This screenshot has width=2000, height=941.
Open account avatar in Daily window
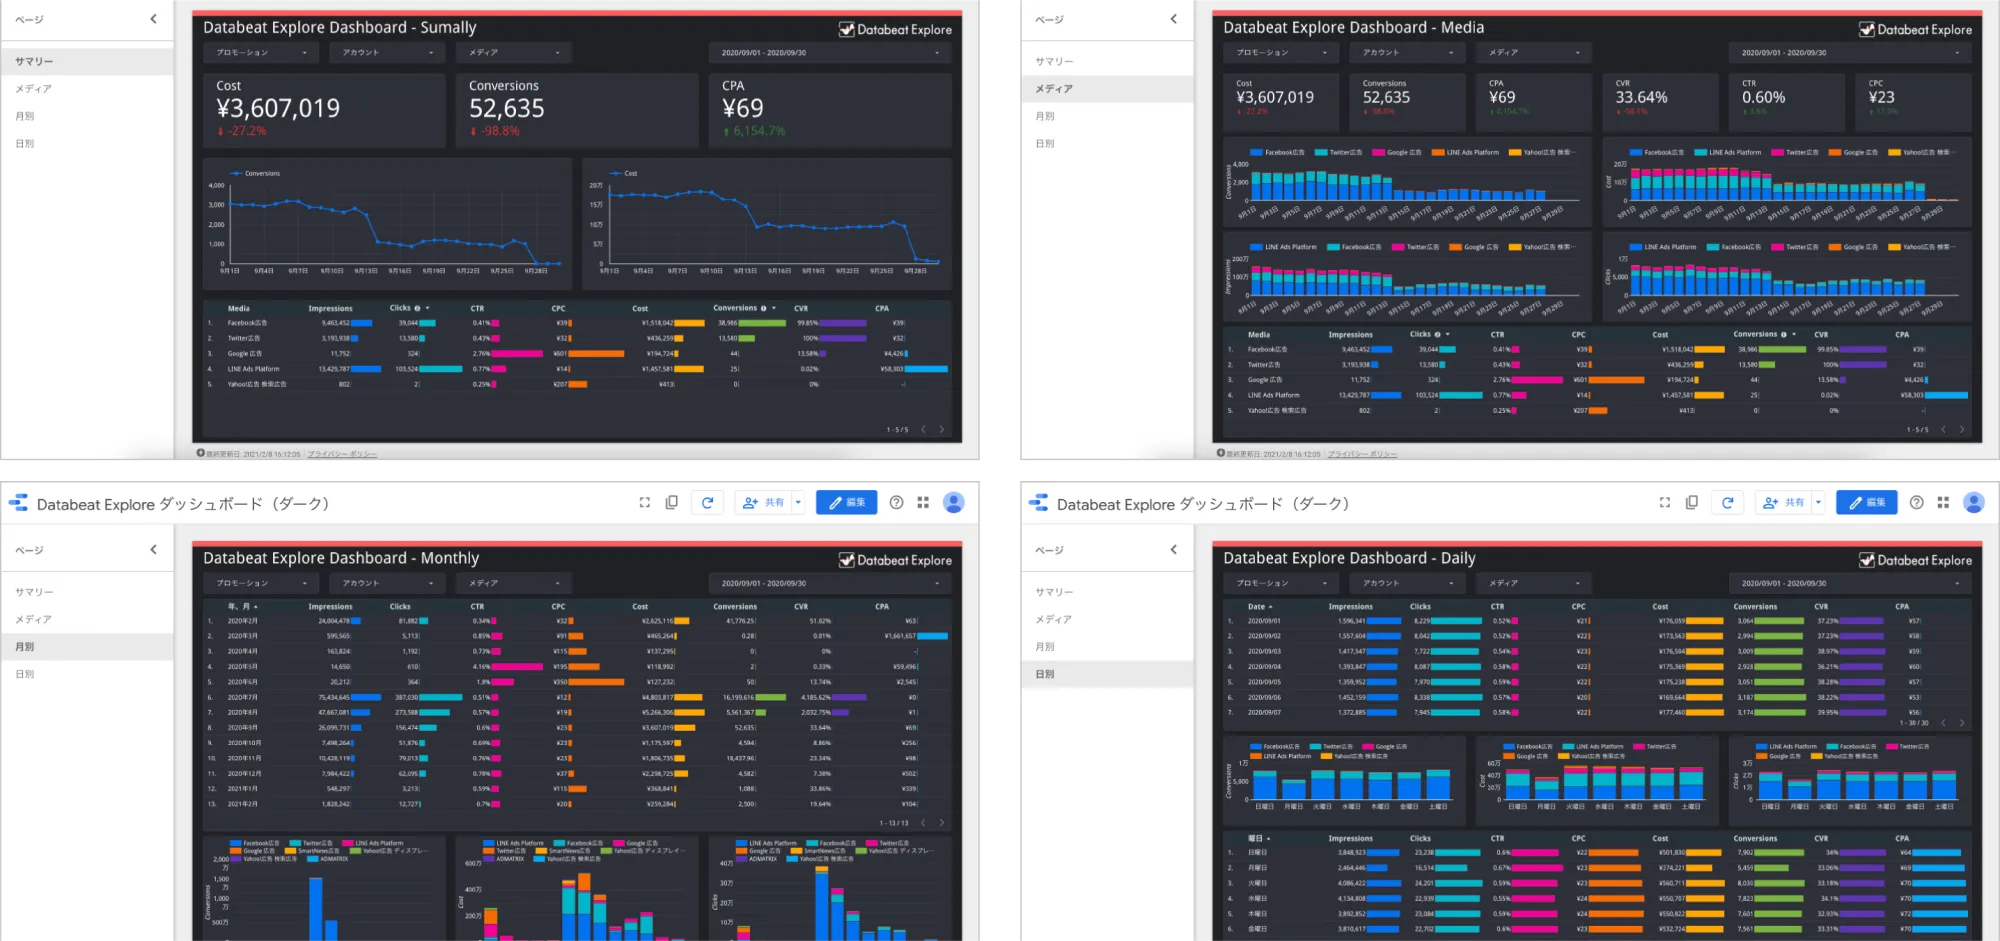click(1974, 503)
